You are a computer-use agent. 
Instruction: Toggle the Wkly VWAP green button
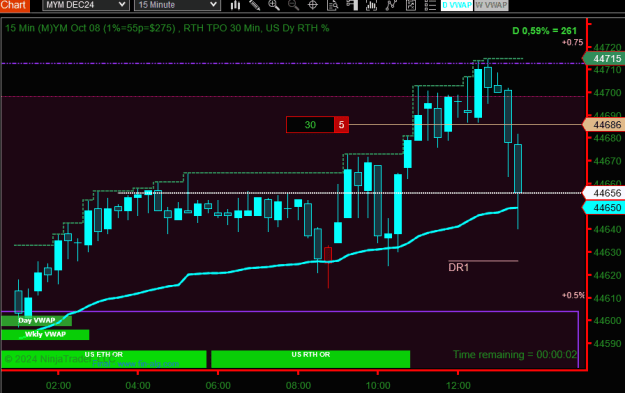[45, 334]
